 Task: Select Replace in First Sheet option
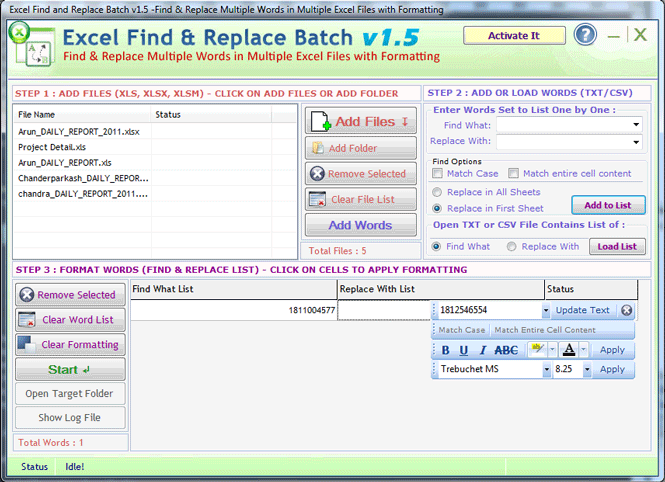(437, 209)
